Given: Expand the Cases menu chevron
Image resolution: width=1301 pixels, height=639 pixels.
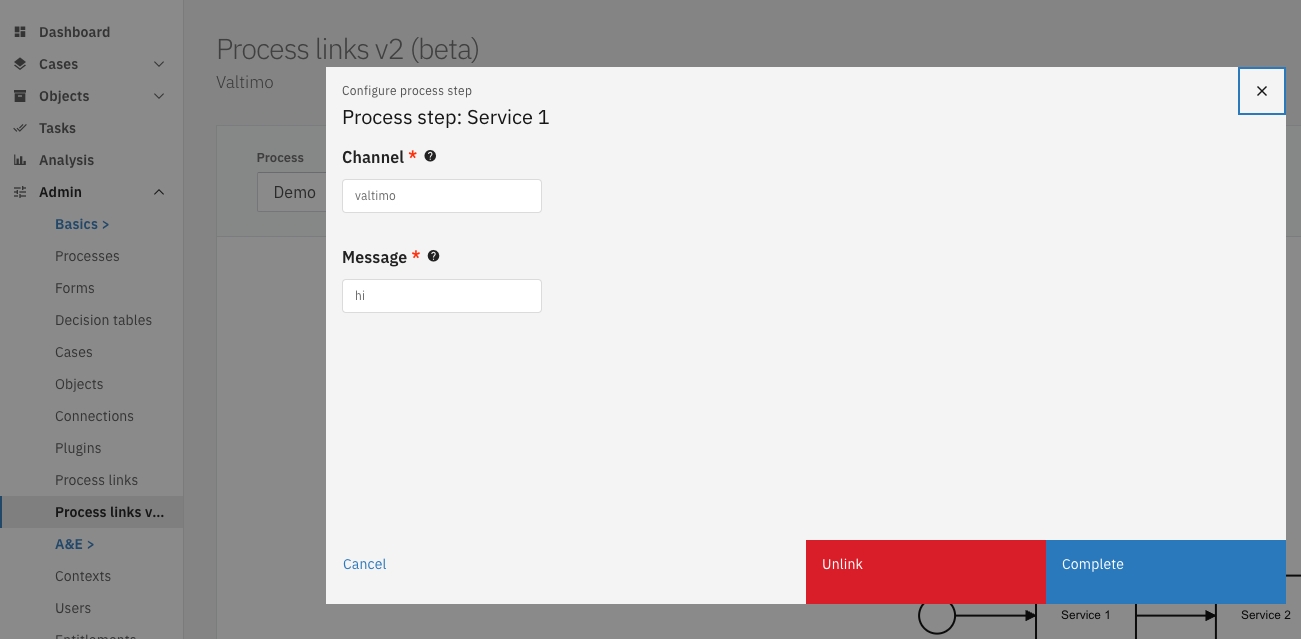Looking at the screenshot, I should tap(159, 64).
